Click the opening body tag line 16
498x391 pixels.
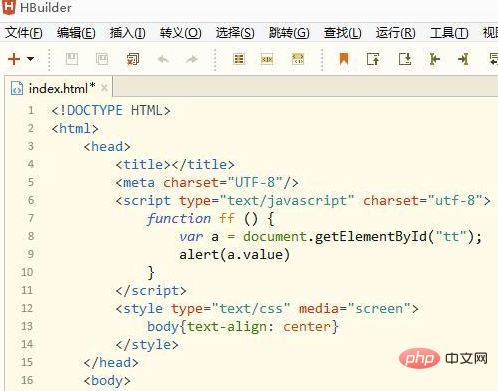[107, 381]
